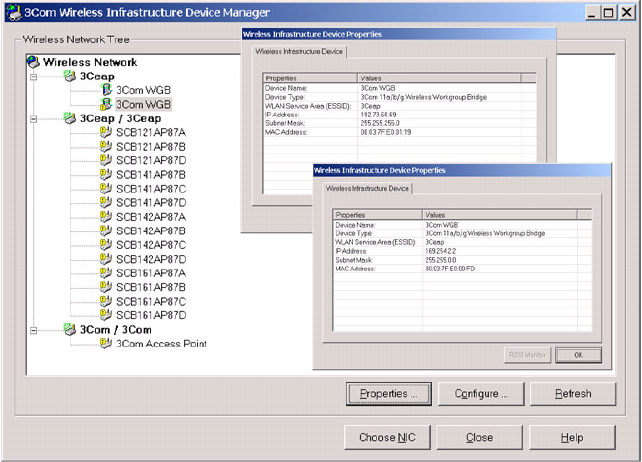642x462 pixels.
Task: Collapse the 3Ceap / 3Ceap branch
Action: point(35,118)
